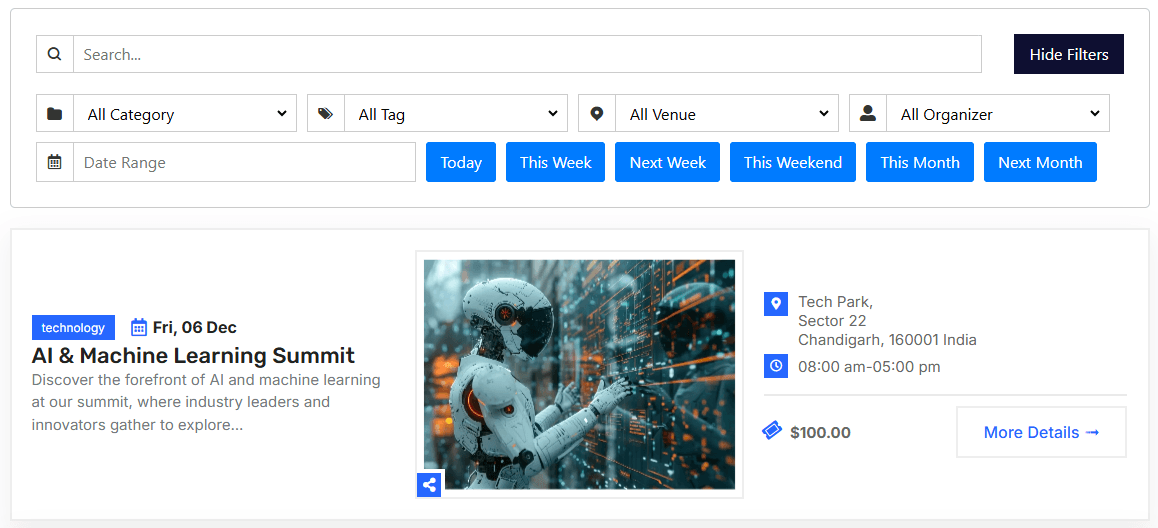1158x528 pixels.
Task: Click the search magnifier icon
Action: click(55, 54)
